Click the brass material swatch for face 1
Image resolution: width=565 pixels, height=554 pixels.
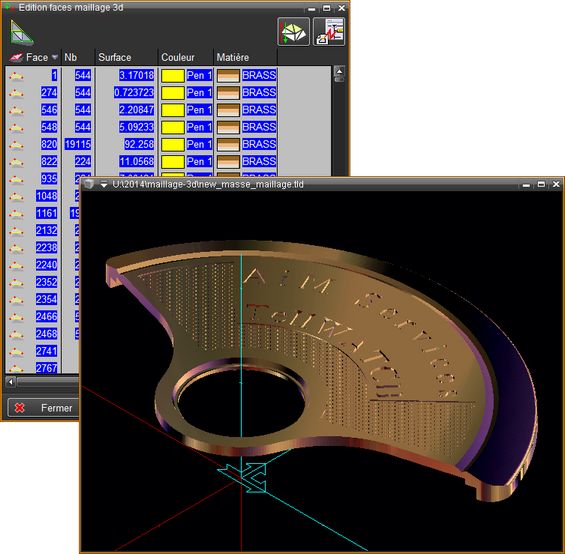click(x=228, y=75)
